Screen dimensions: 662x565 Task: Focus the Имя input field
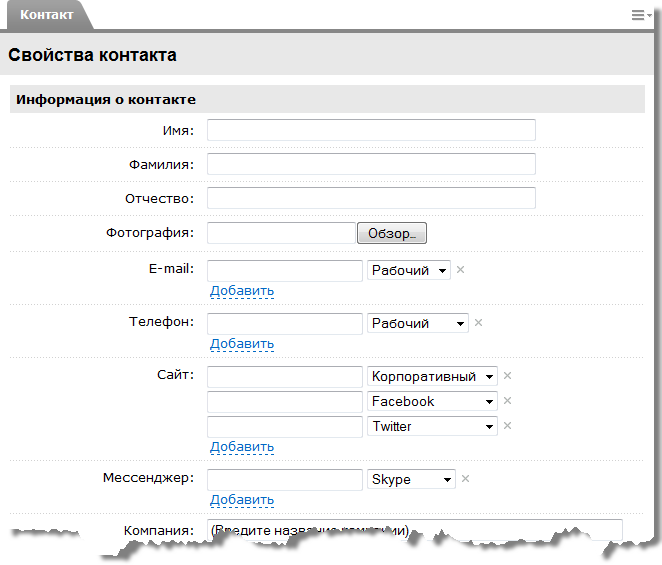(371, 130)
